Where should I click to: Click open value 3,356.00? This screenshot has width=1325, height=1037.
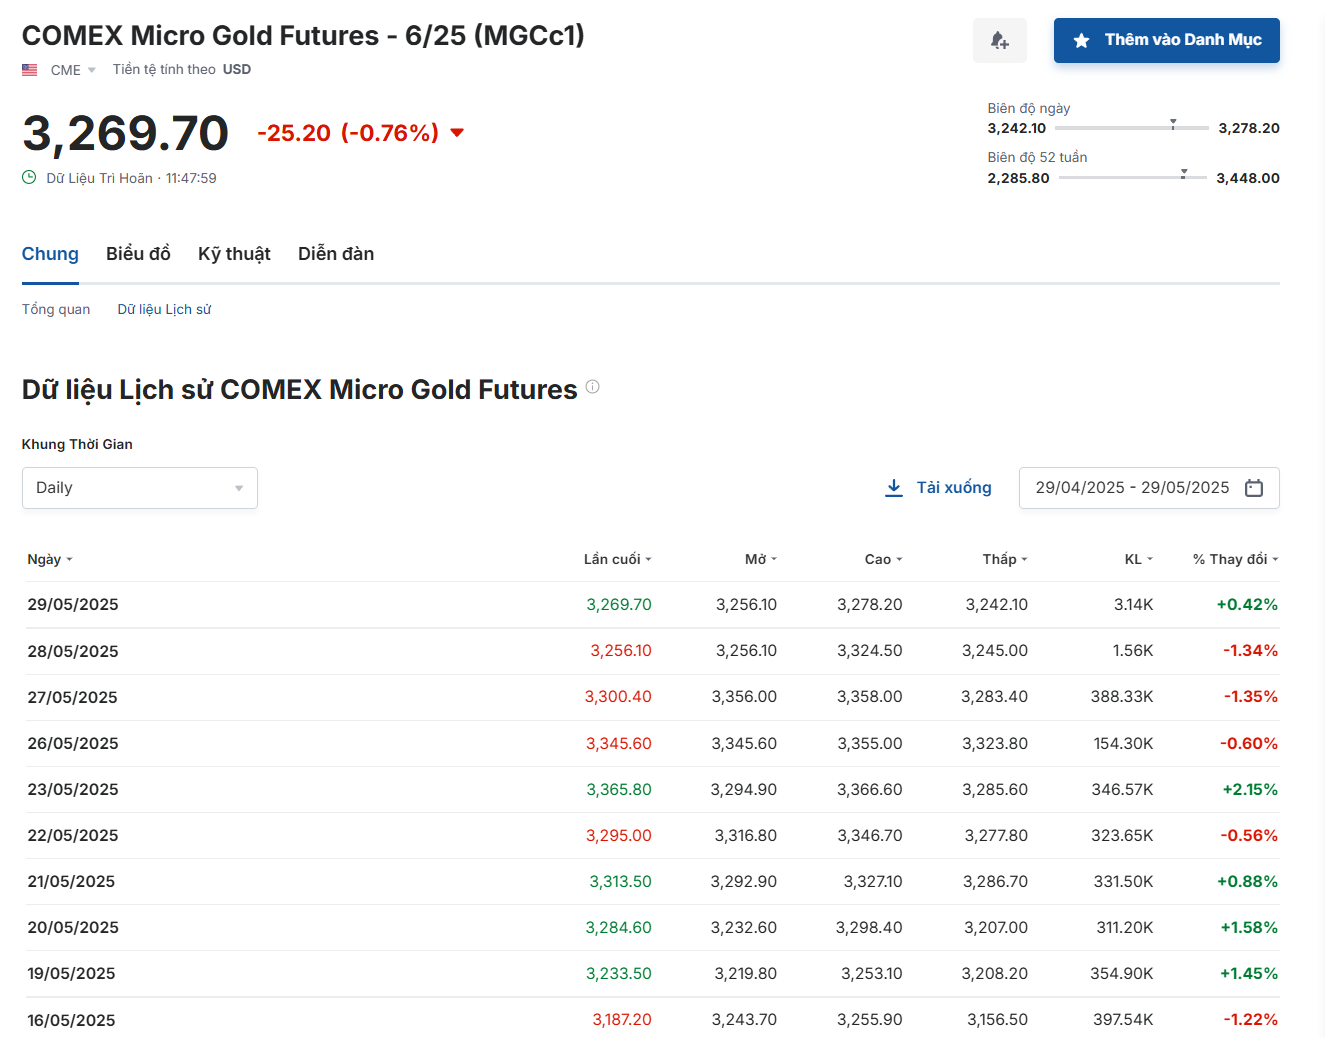744,697
